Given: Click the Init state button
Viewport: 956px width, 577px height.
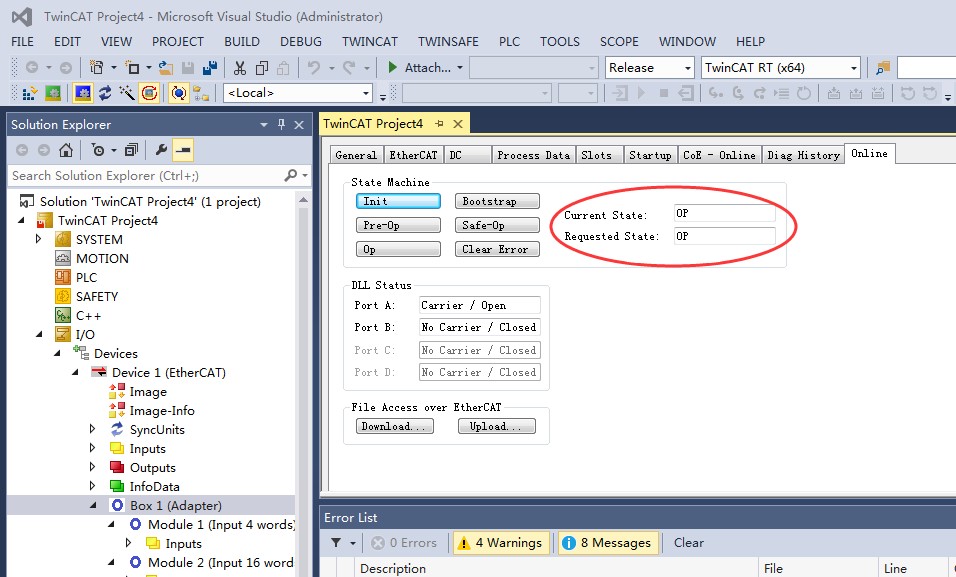Looking at the screenshot, I should pos(398,201).
